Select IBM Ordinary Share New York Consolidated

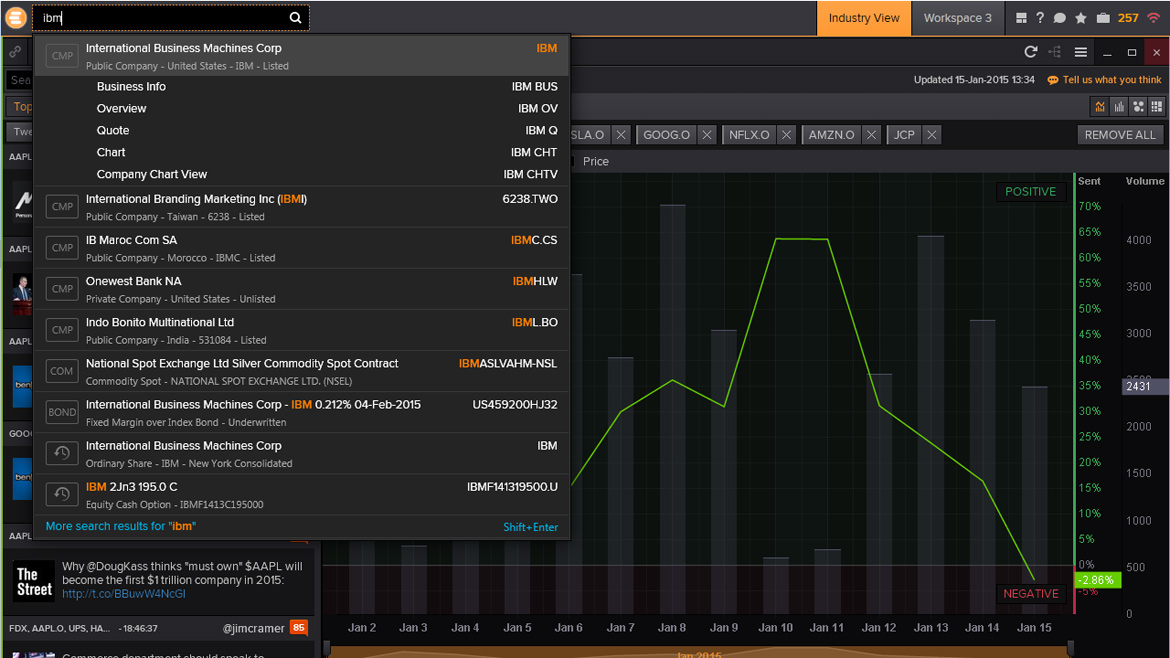coord(301,453)
